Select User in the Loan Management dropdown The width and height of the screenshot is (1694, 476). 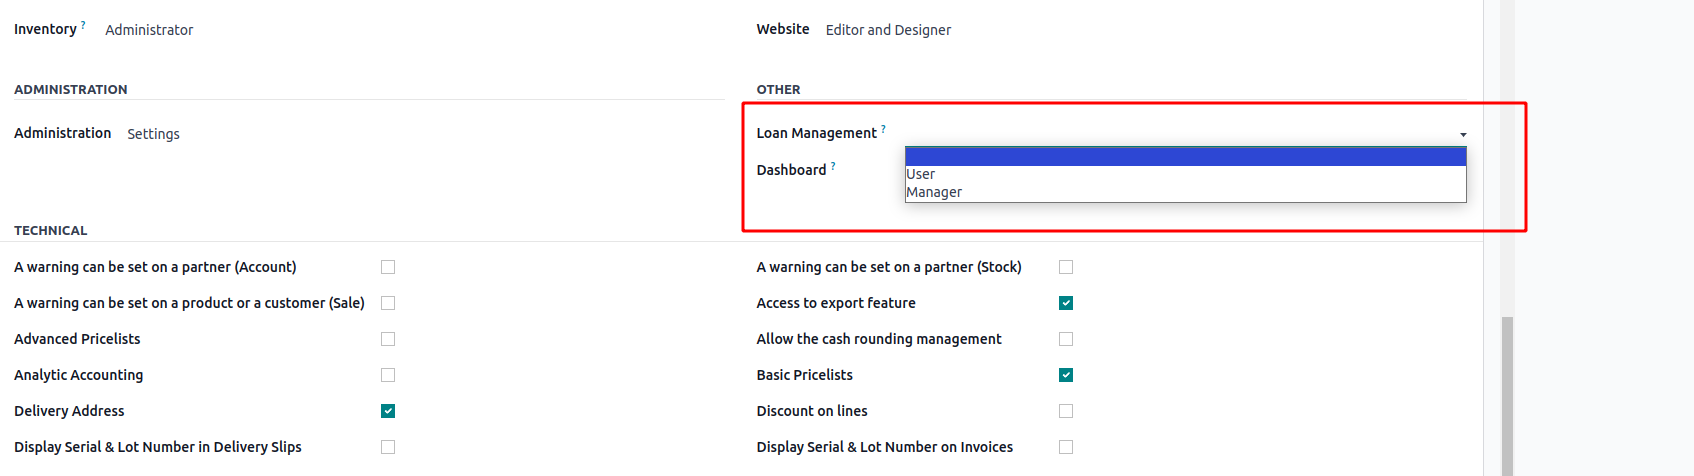(921, 174)
